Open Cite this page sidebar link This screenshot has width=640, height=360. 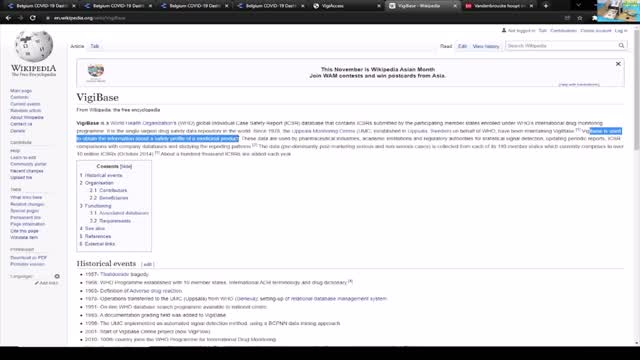point(24,231)
